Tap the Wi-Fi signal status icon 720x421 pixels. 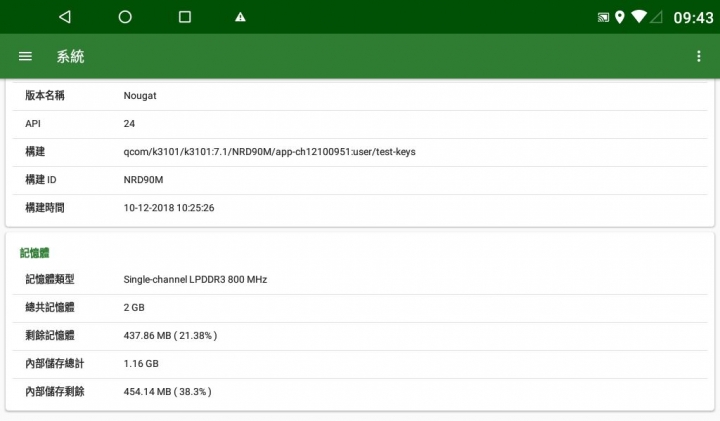point(639,17)
